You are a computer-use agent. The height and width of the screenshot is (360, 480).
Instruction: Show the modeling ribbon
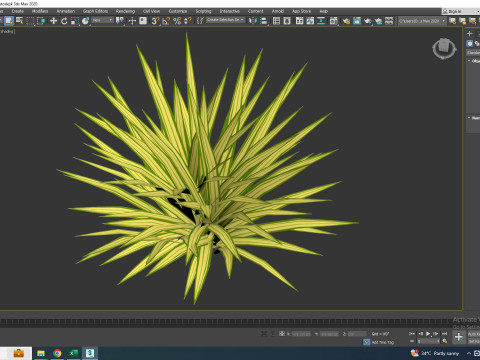pos(300,21)
